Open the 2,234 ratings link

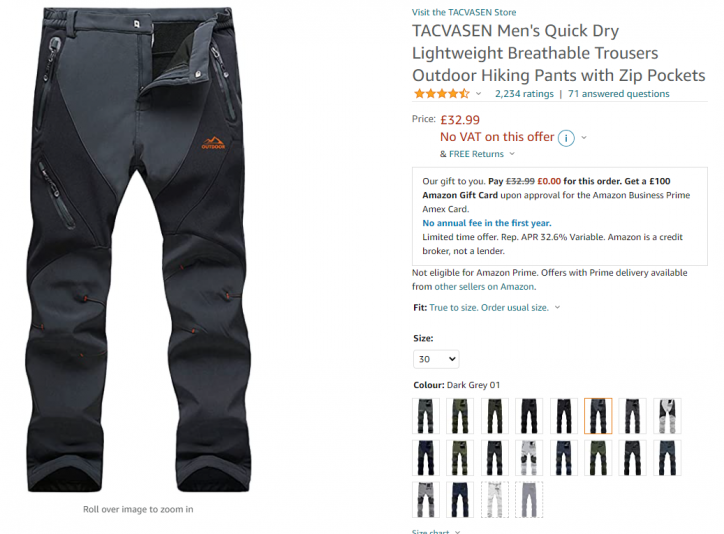[524, 94]
